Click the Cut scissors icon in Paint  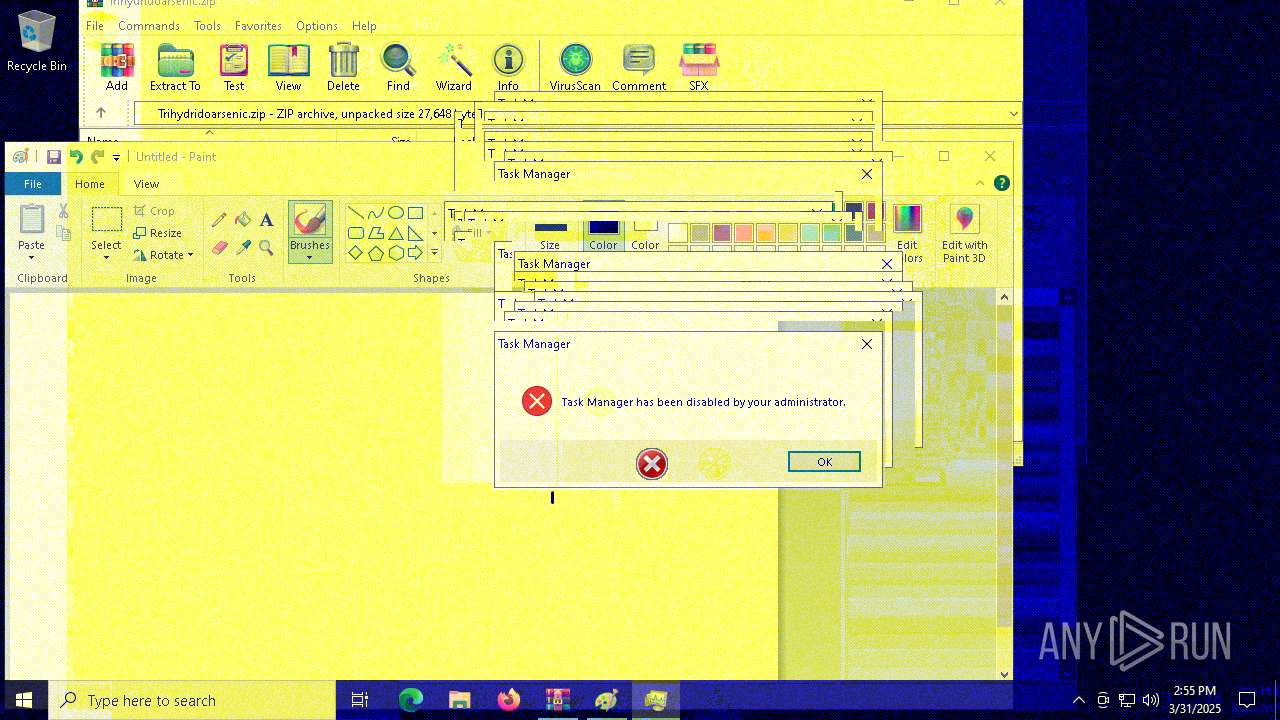pos(63,211)
